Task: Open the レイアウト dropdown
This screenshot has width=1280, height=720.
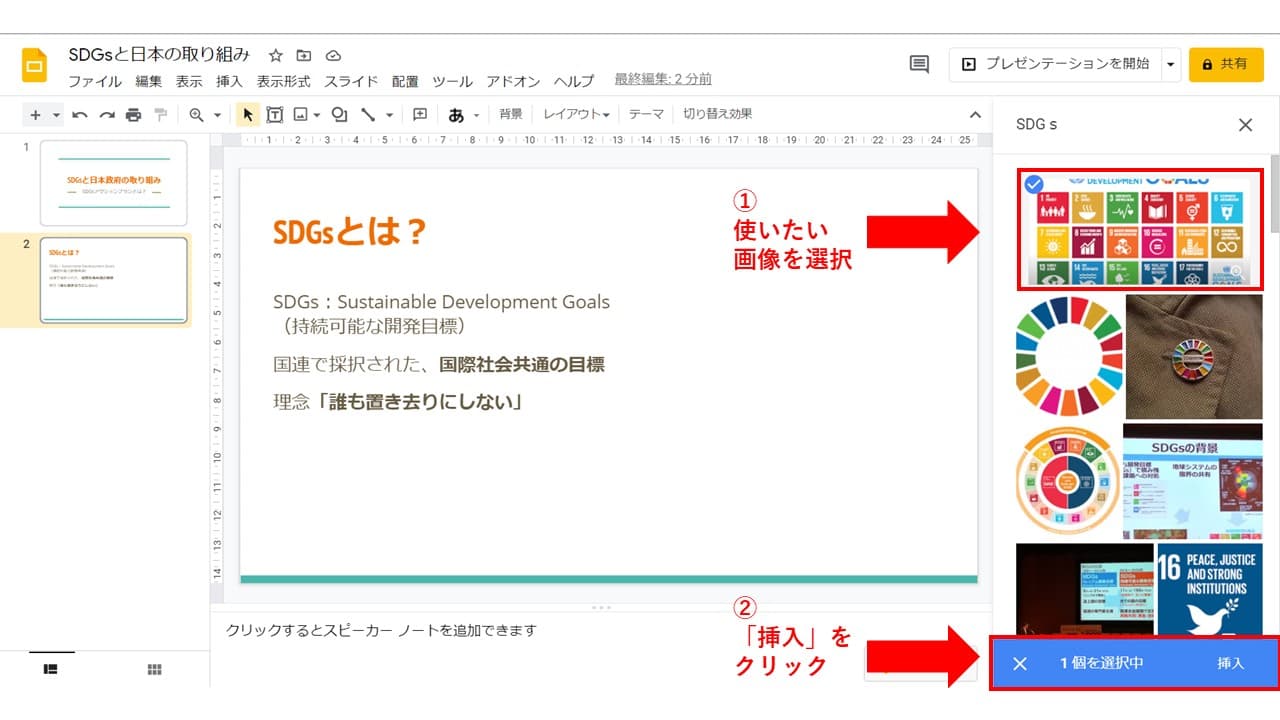Action: [x=576, y=114]
